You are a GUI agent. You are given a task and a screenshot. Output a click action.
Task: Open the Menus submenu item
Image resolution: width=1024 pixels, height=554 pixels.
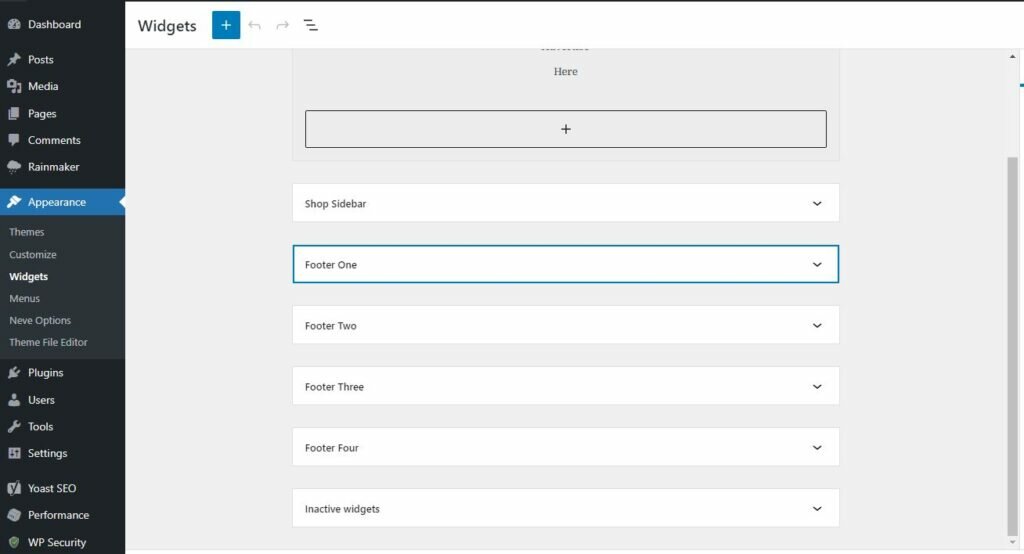25,299
